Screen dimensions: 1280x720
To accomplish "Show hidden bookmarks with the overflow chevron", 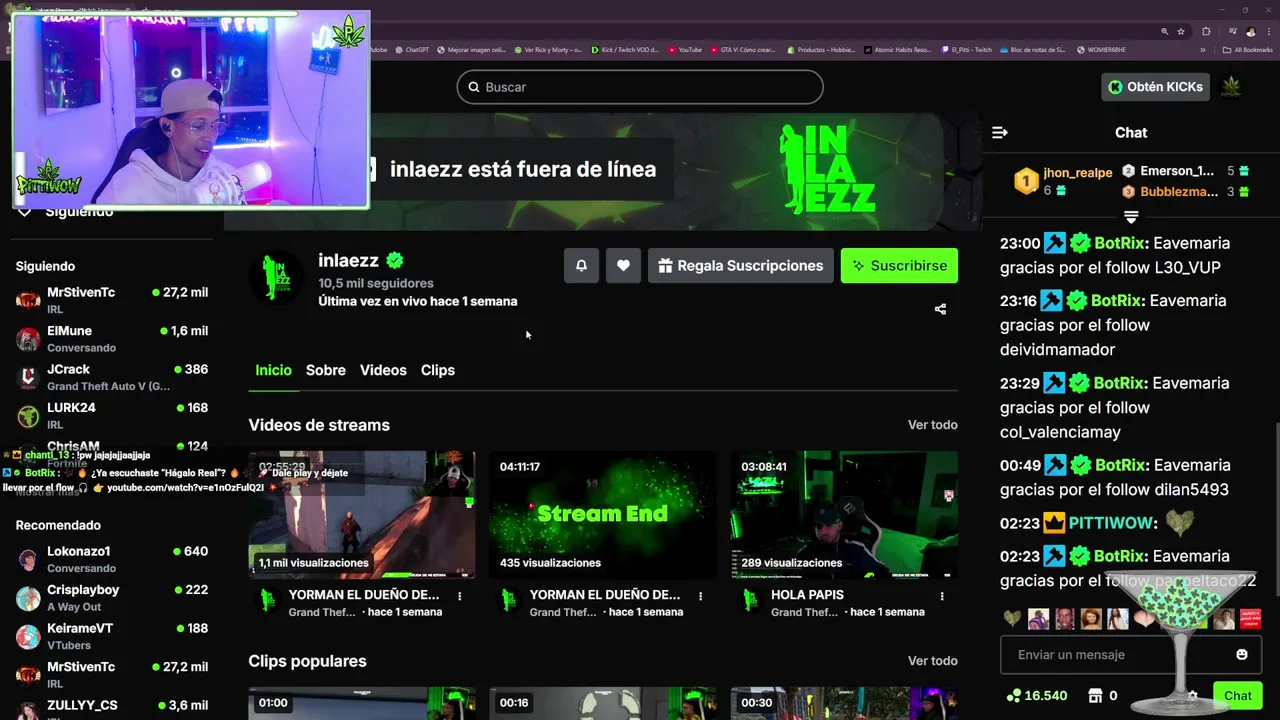I will click(1203, 50).
